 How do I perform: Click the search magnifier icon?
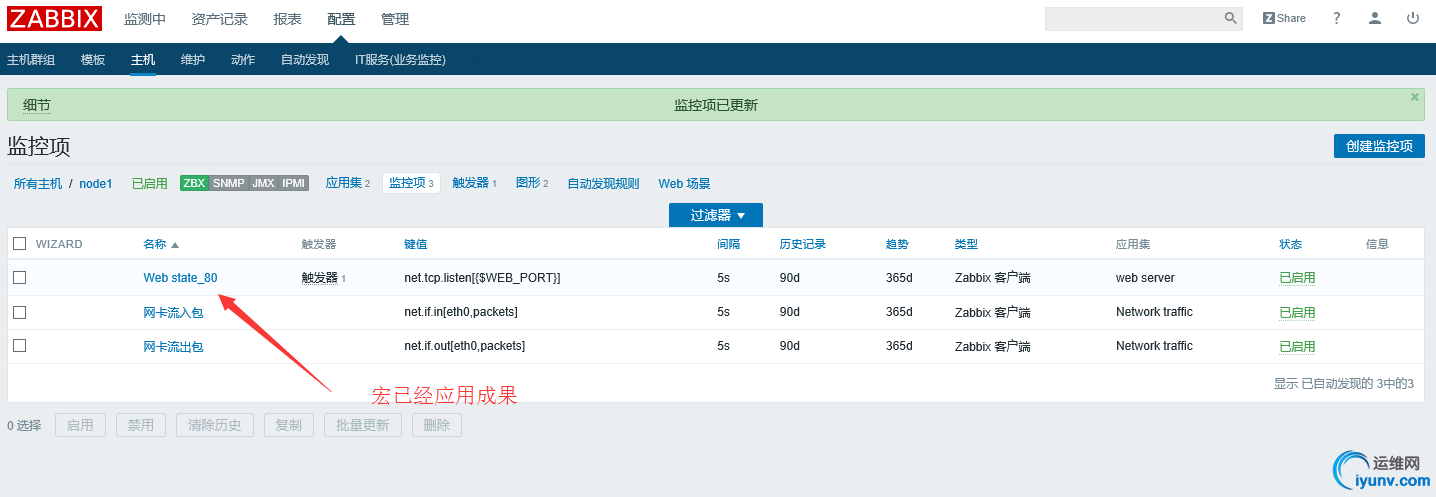coord(1230,18)
